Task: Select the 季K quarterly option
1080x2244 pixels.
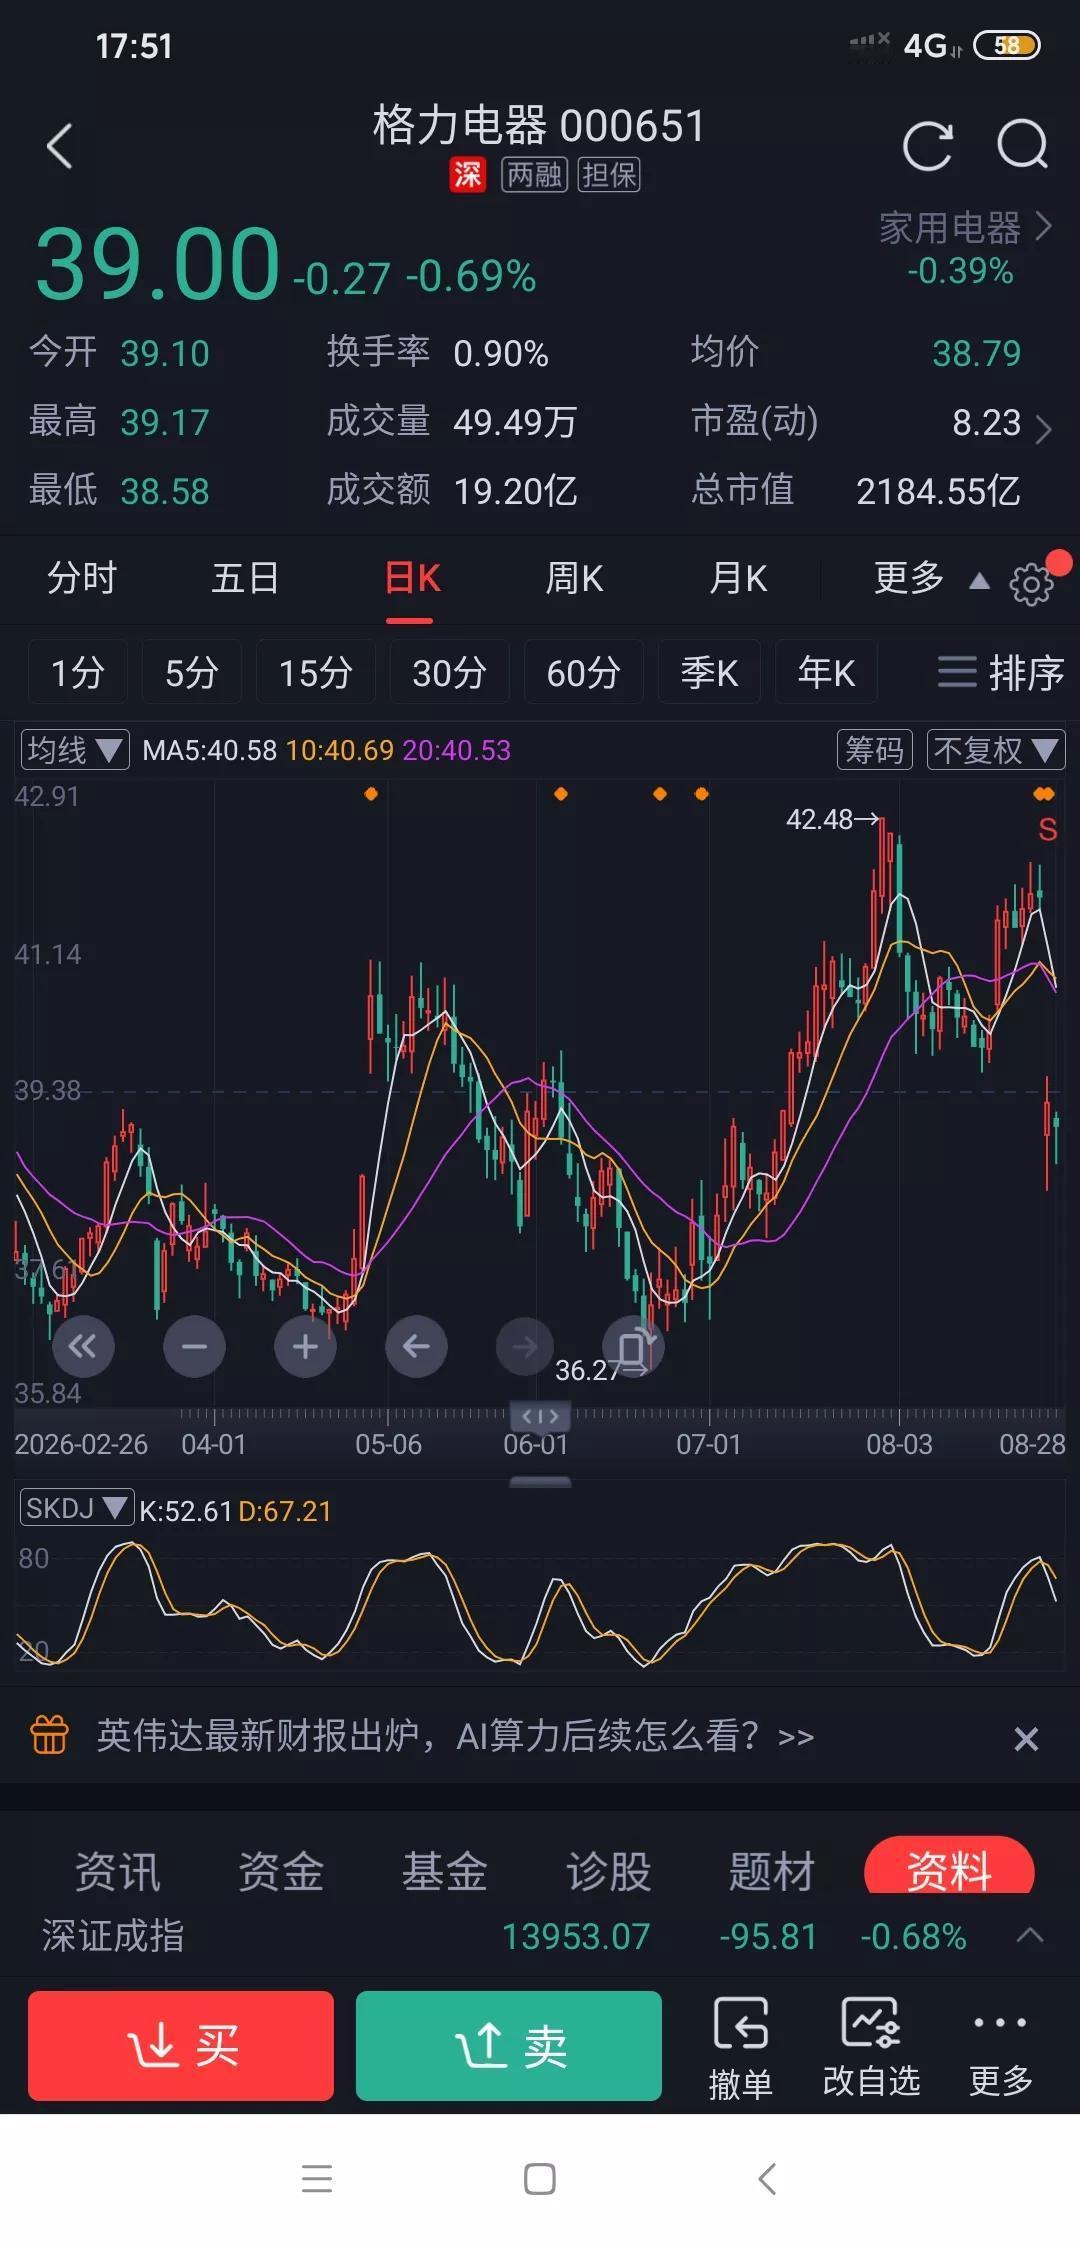Action: tap(709, 672)
